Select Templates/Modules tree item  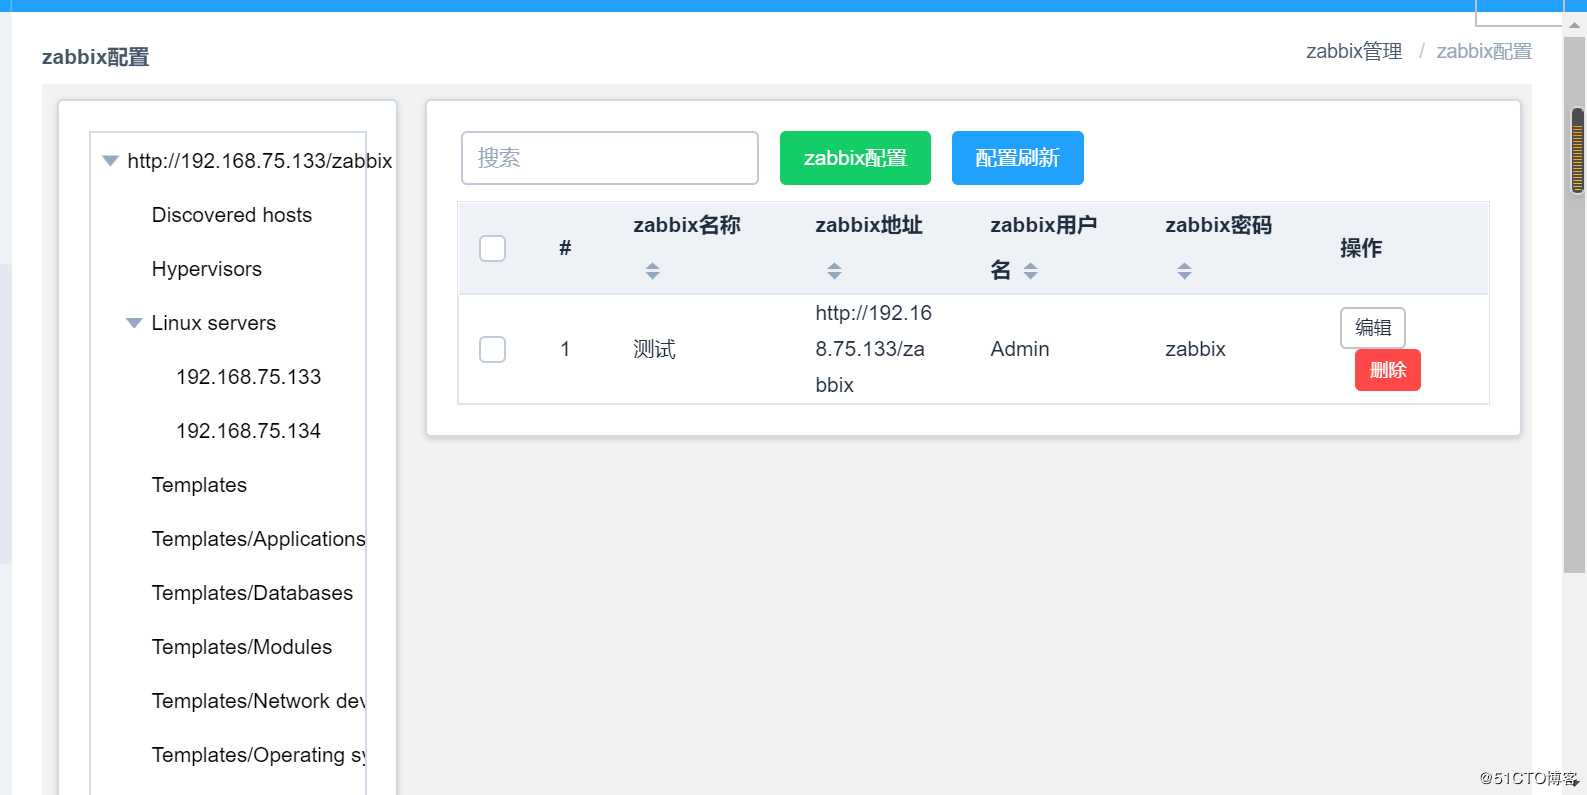click(x=242, y=647)
